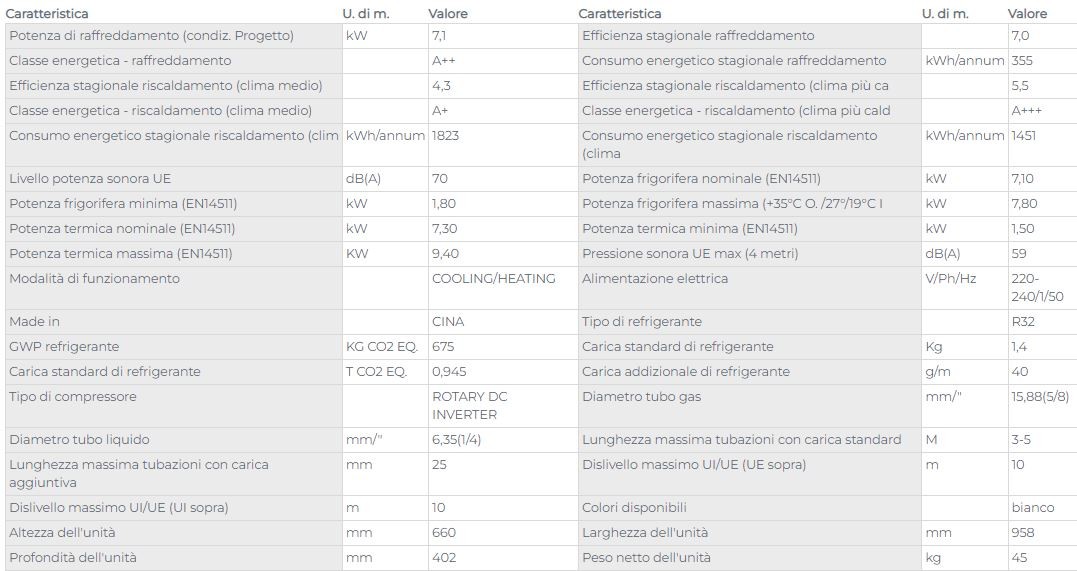Click the A++ cooling energy class value
The image size is (1077, 571).
444,60
